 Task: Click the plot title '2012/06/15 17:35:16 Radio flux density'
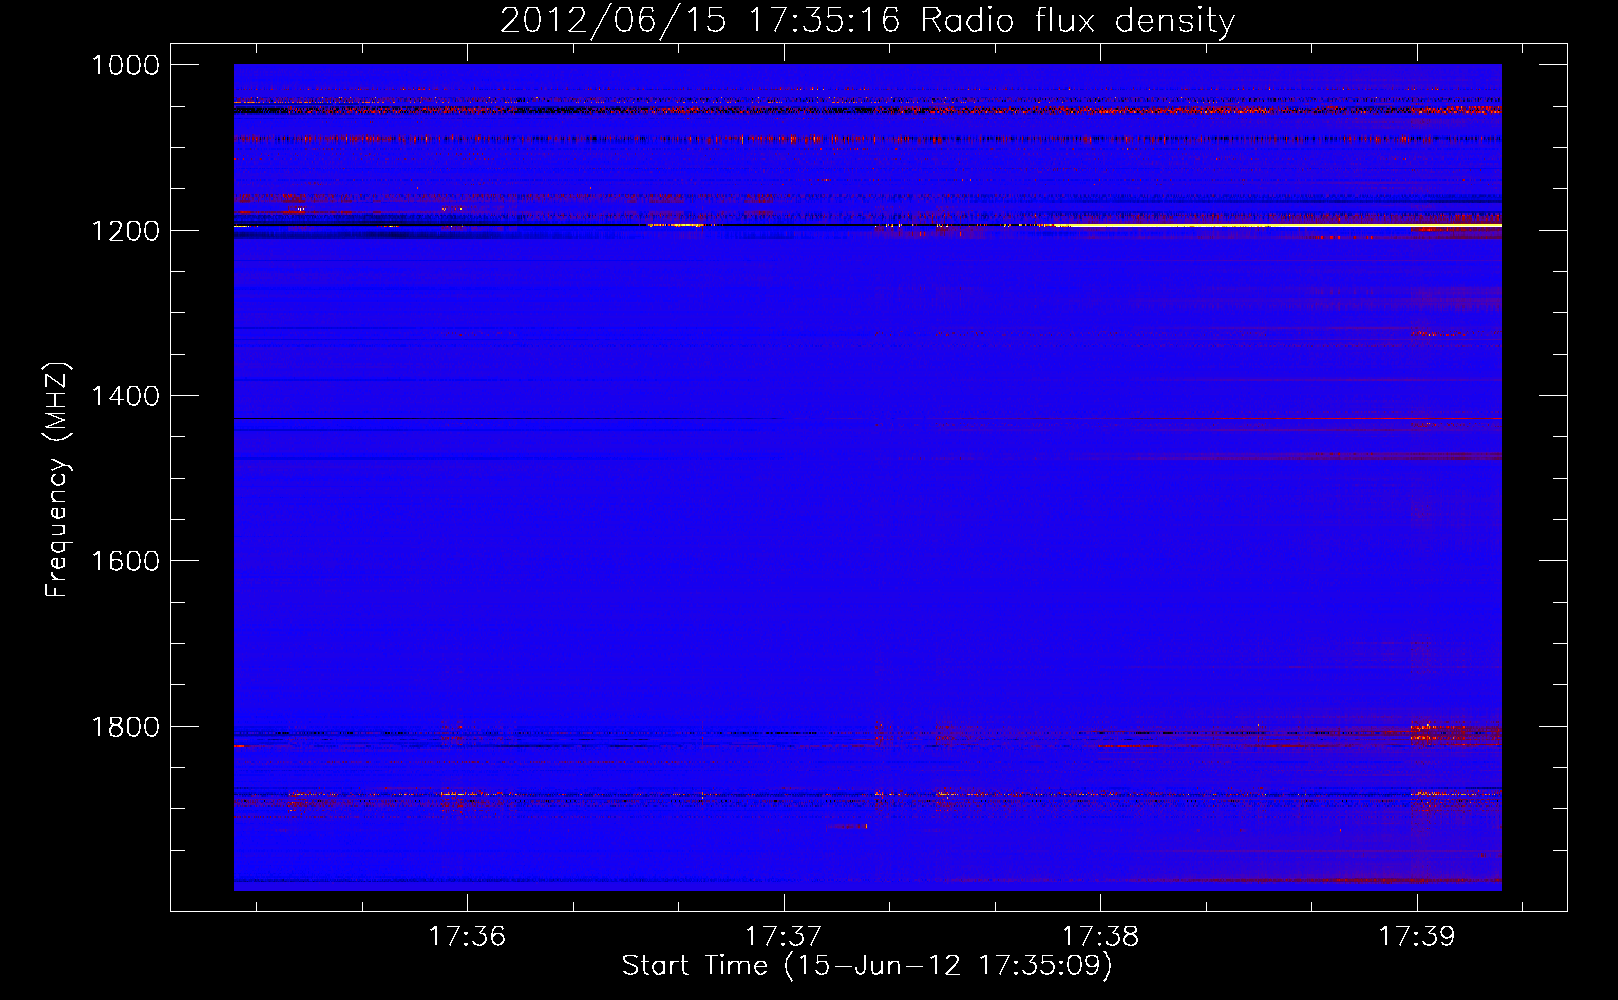pos(867,20)
